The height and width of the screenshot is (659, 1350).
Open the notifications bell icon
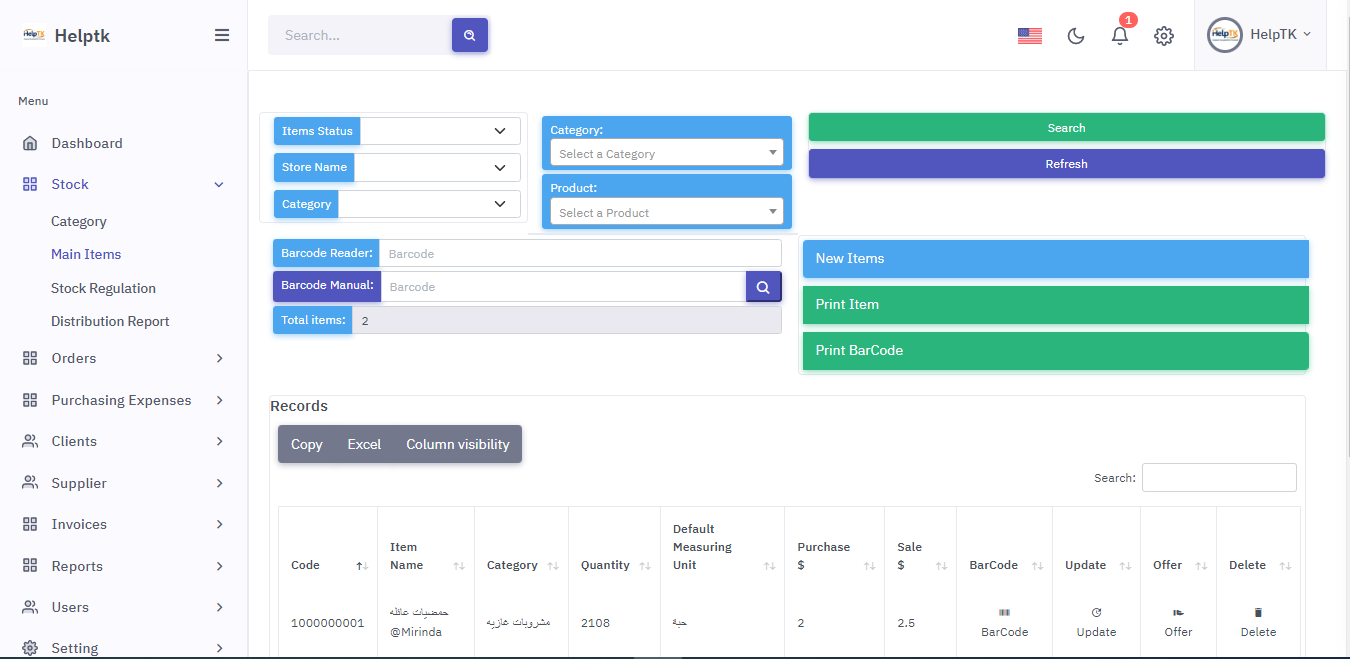pos(1120,35)
